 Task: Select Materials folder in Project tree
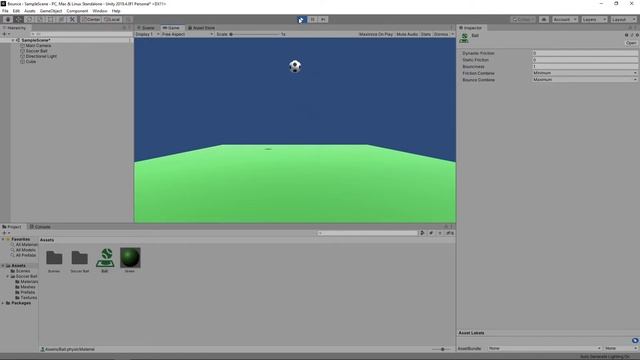27,282
